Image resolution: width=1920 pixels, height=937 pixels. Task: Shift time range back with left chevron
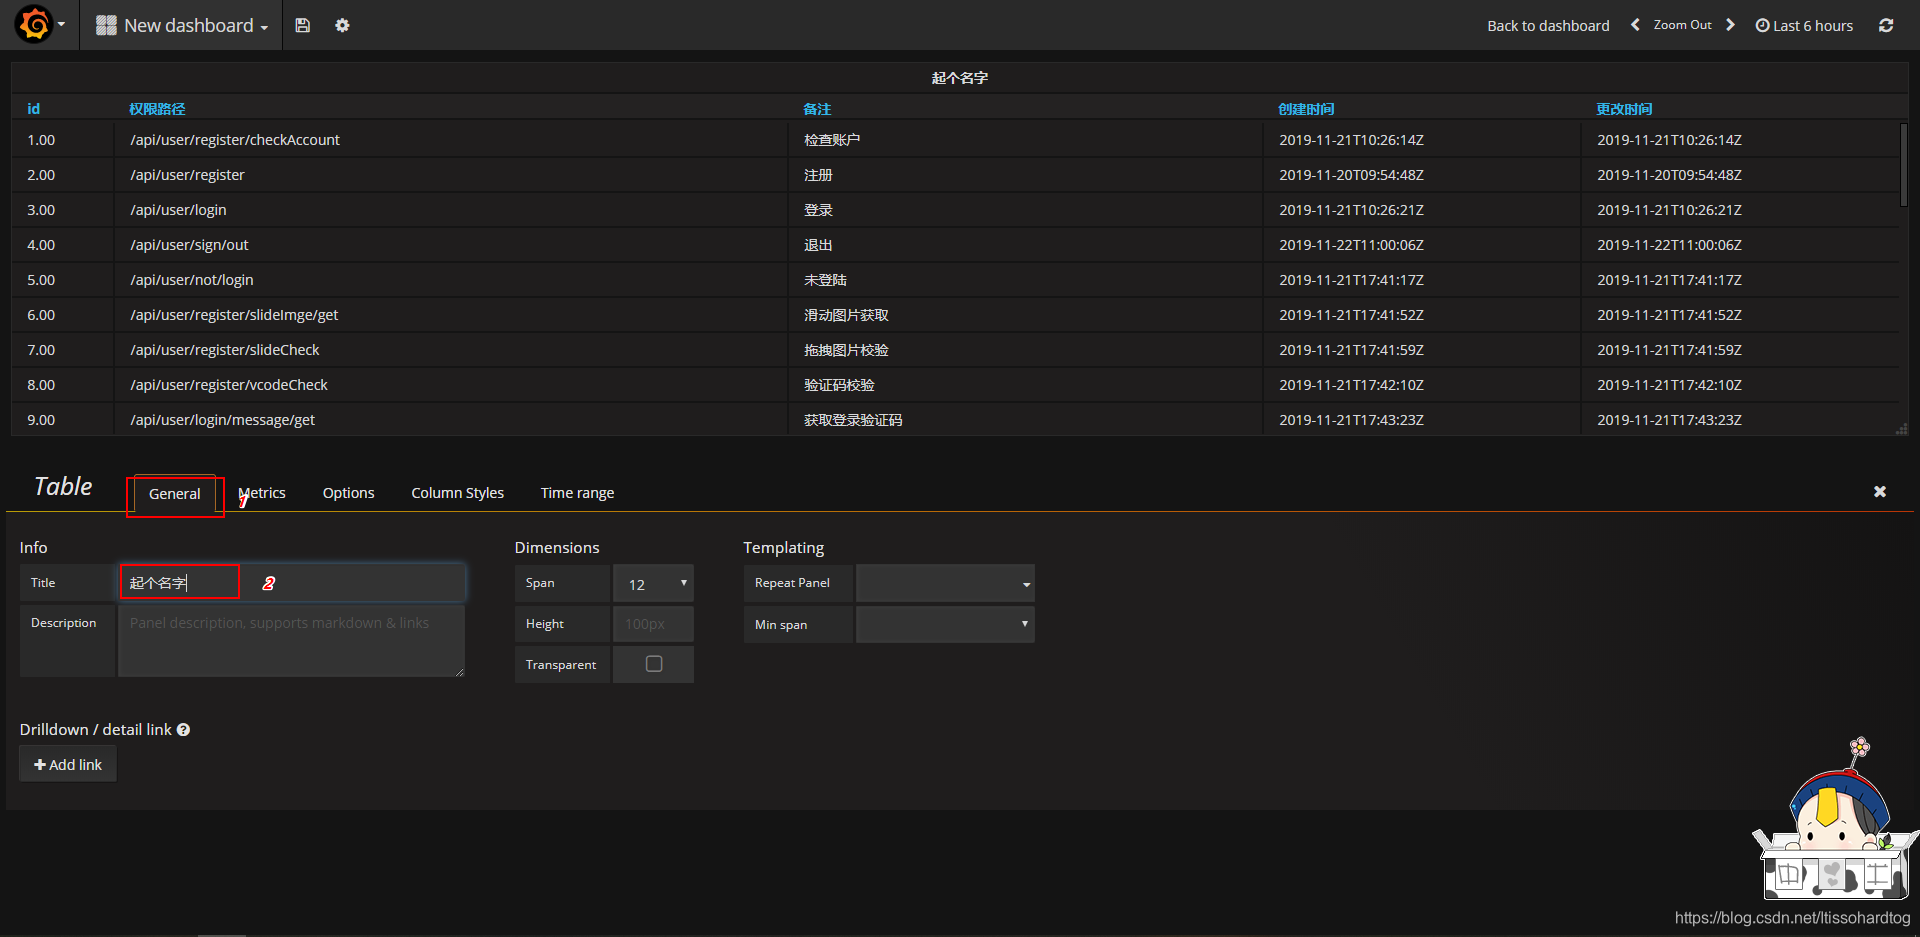coord(1635,25)
